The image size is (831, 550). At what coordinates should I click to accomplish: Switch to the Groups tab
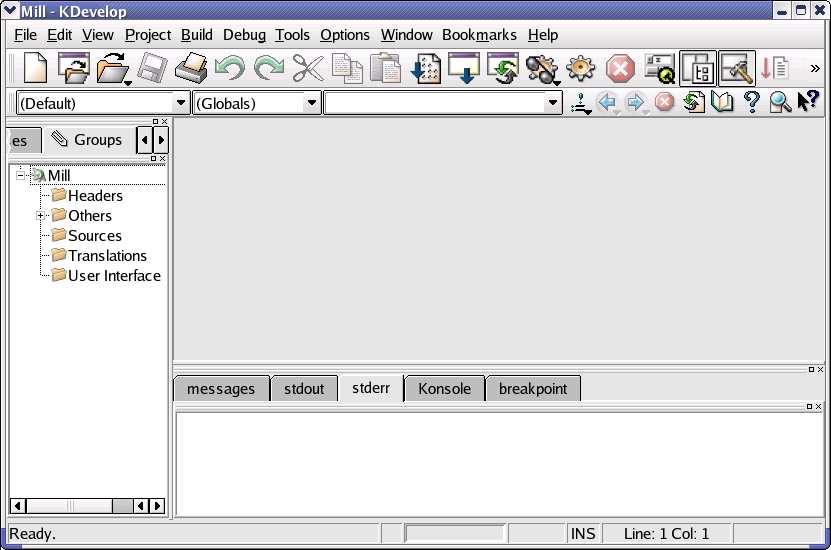pyautogui.click(x=88, y=140)
